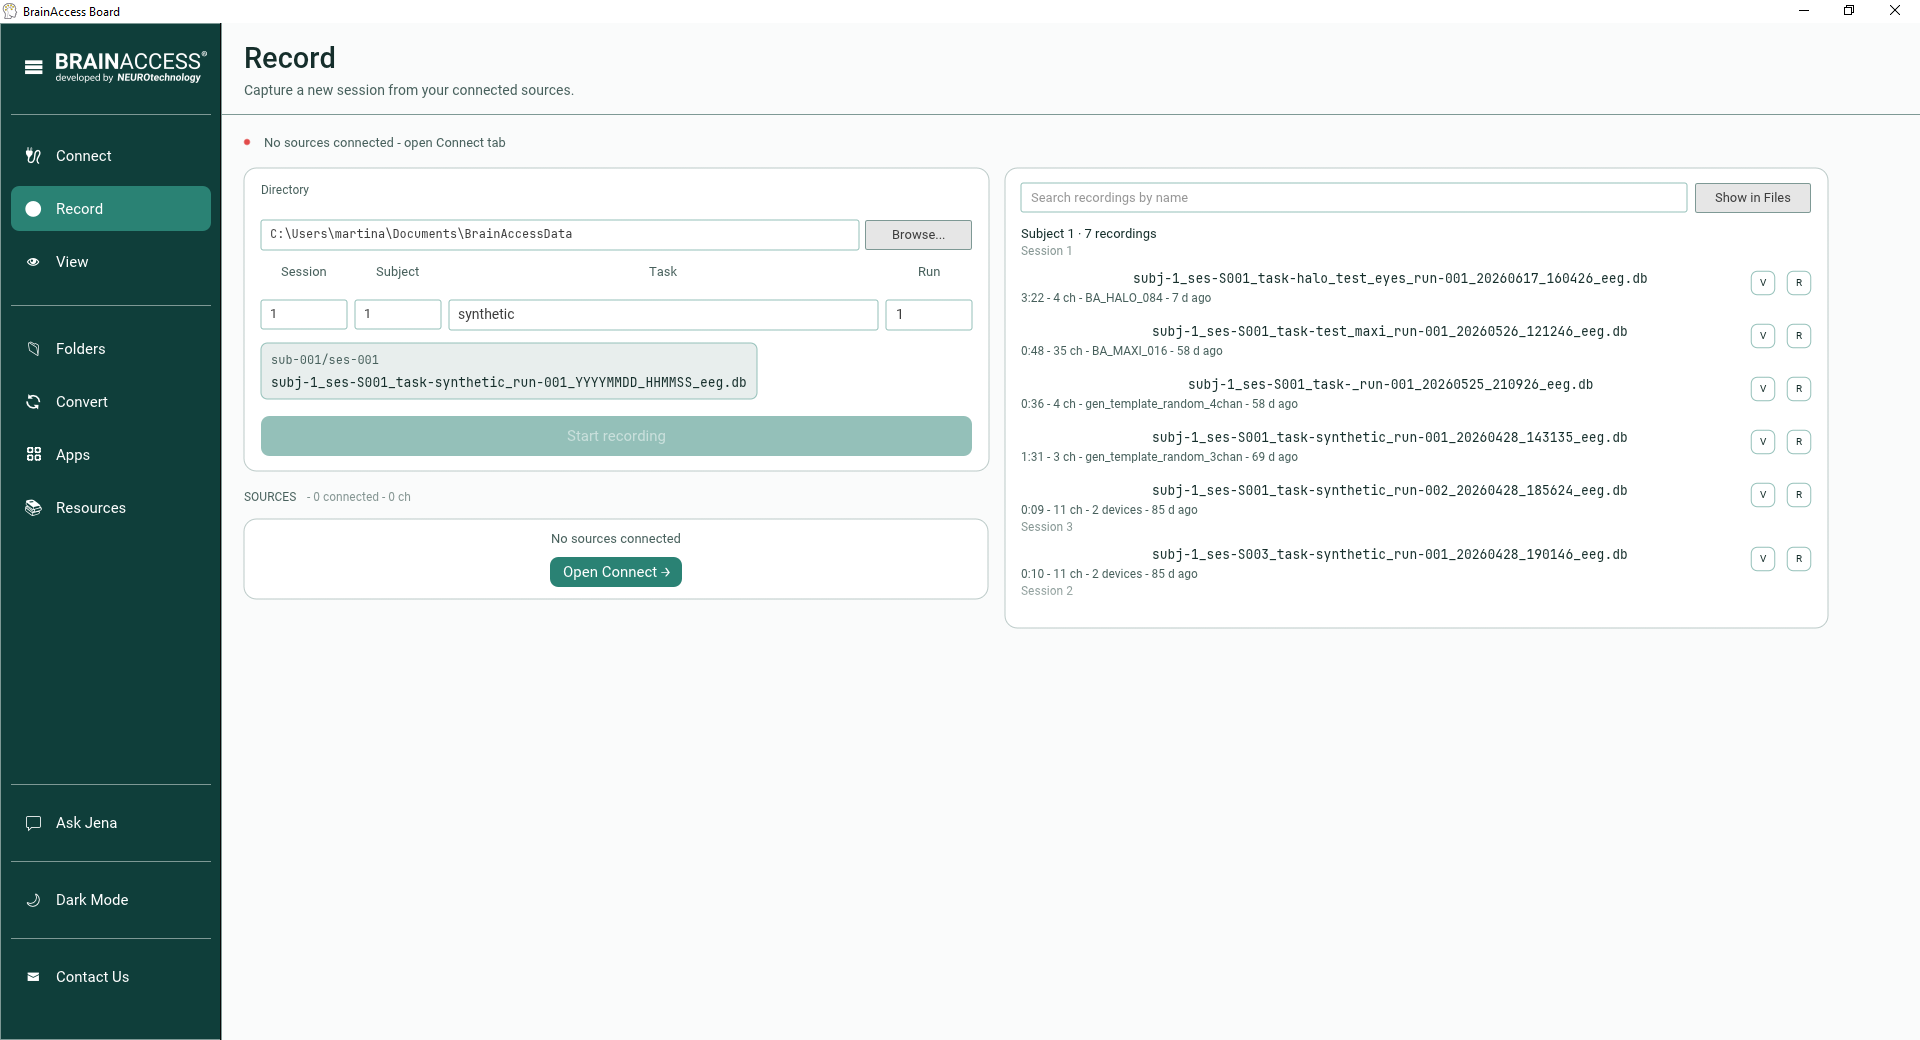
Task: Click the Browse... button
Action: click(x=918, y=235)
